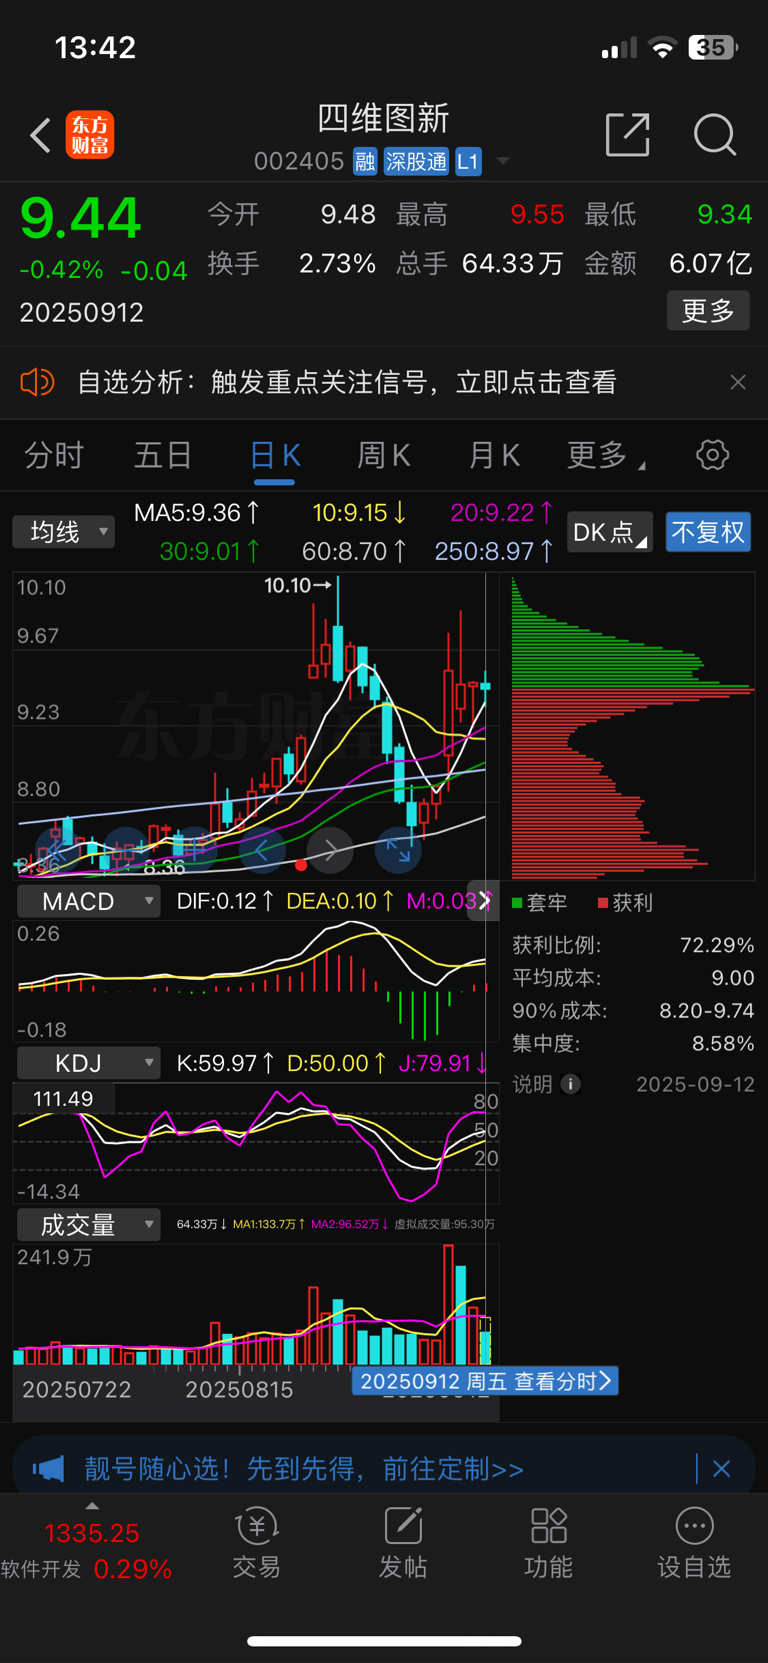Tap the 说明 info icon
Image resolution: width=768 pixels, height=1663 pixels.
point(571,1084)
